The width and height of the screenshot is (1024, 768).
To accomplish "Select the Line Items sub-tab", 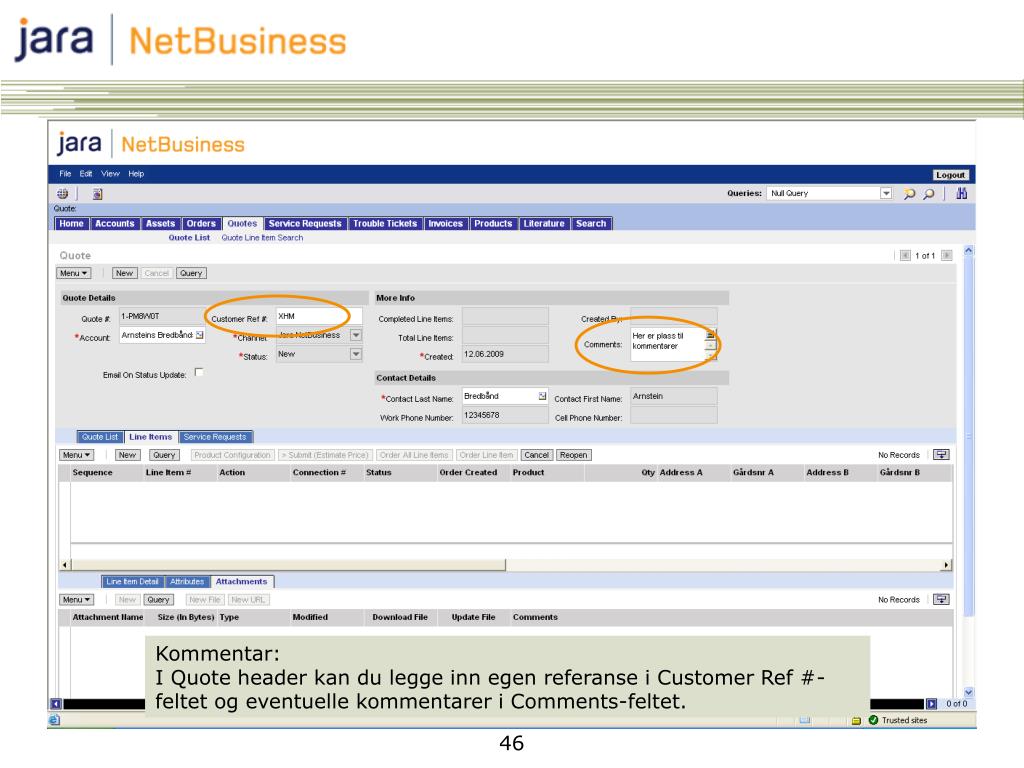I will 150,437.
